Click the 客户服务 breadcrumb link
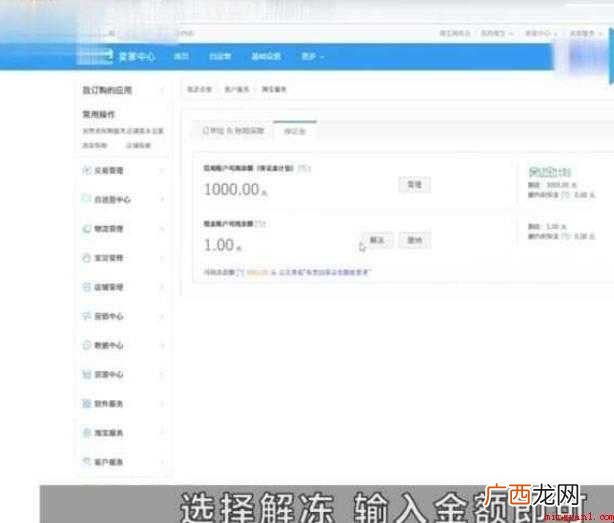614x523 pixels. coord(237,90)
